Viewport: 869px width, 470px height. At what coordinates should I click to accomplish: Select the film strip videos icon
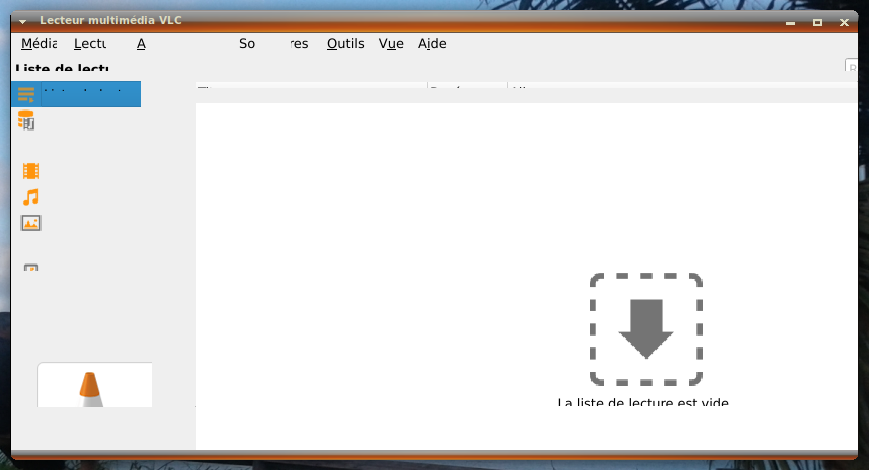31,171
